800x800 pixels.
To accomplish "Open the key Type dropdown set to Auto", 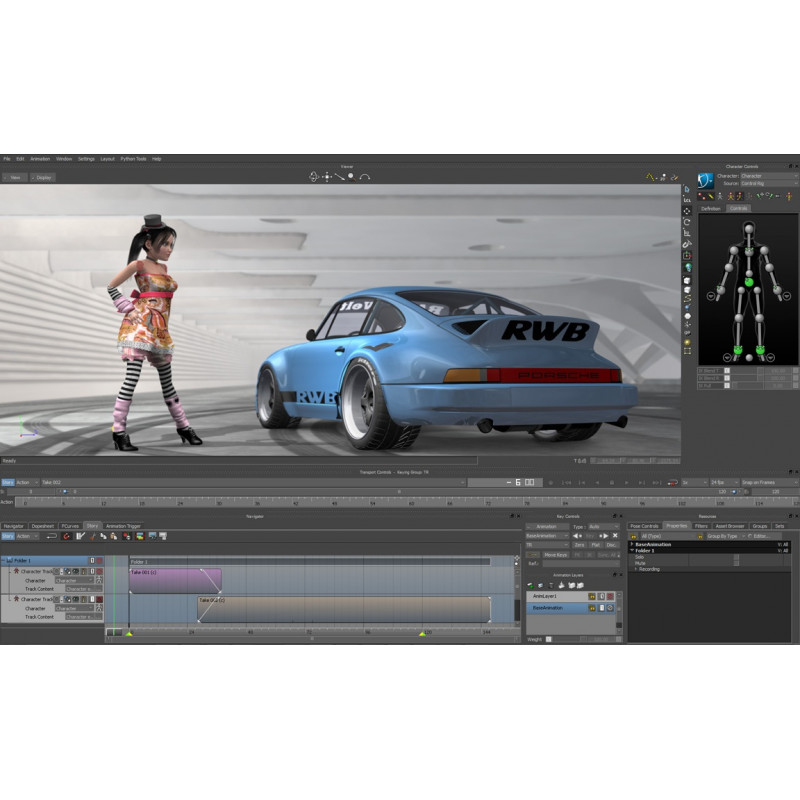I will (x=604, y=527).
